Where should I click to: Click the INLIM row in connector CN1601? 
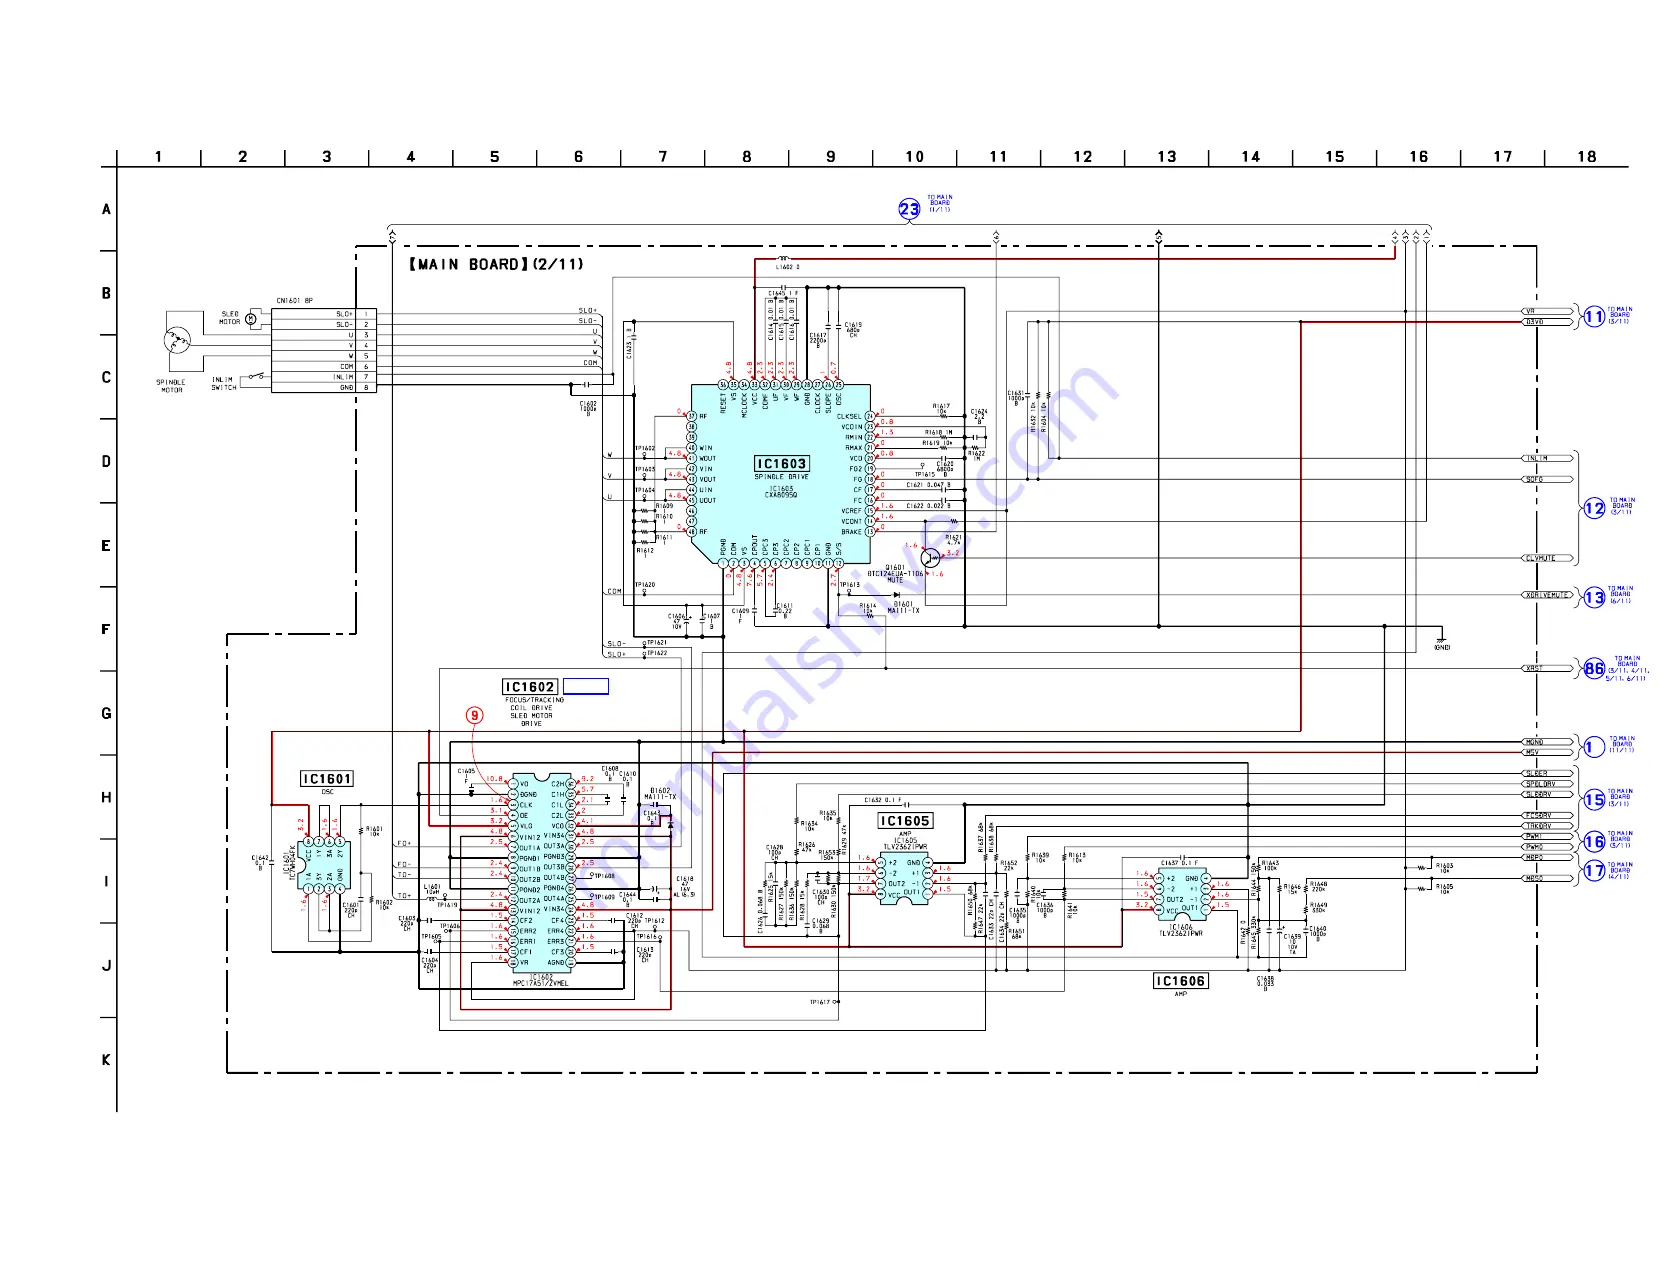pos(324,377)
